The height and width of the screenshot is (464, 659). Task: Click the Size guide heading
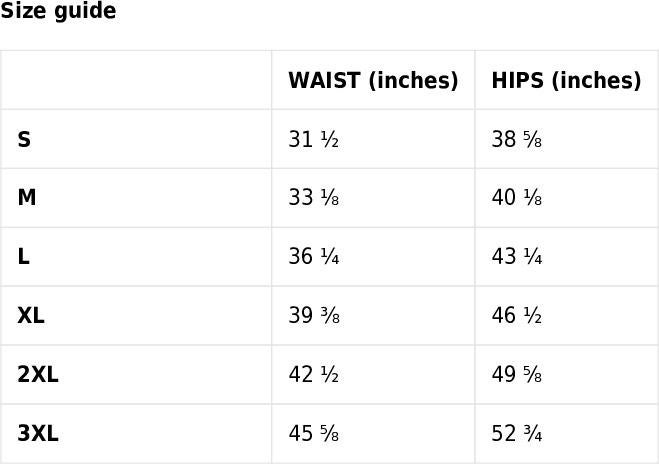58,11
